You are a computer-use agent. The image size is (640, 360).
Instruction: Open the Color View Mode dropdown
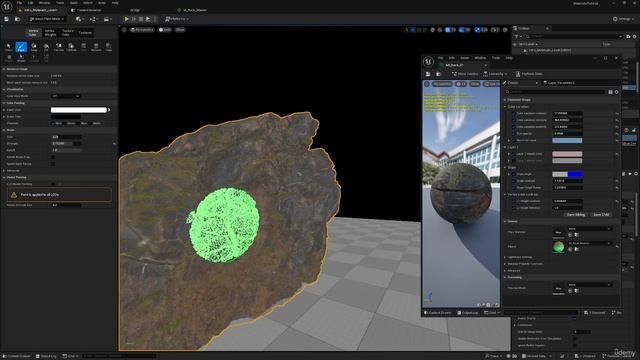[66, 96]
